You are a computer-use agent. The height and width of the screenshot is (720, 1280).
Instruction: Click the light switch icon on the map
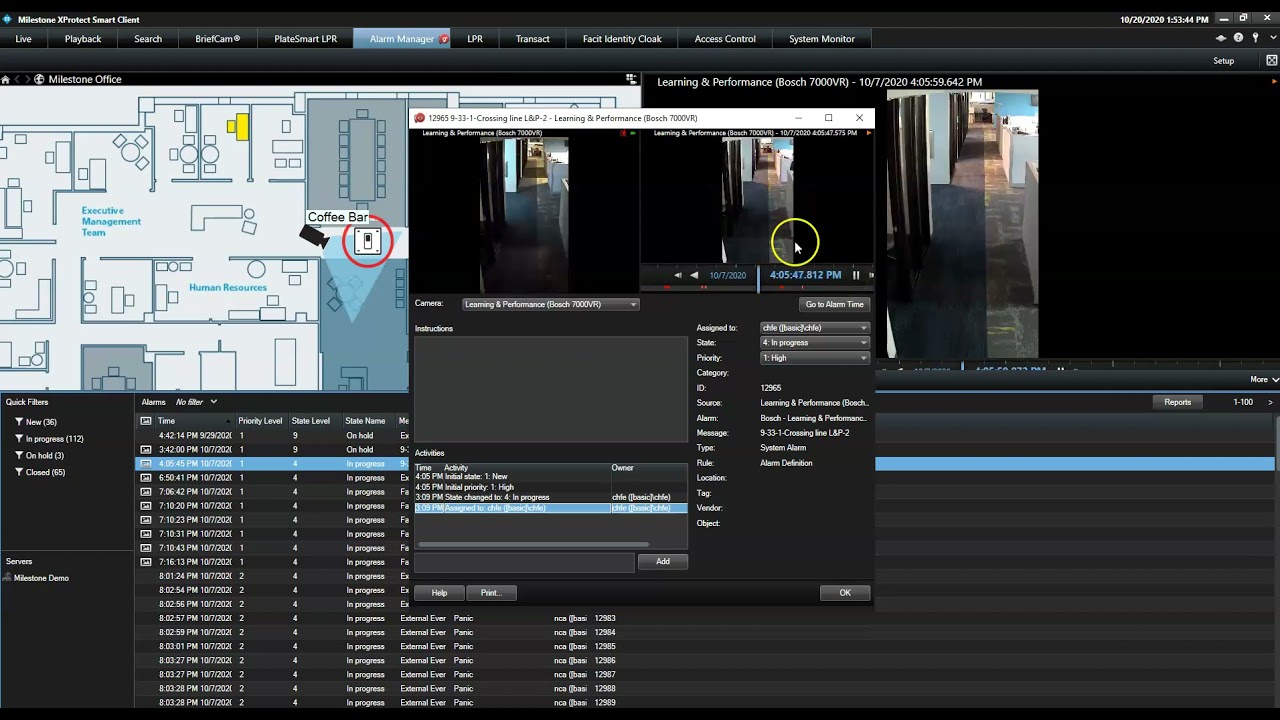pos(368,241)
